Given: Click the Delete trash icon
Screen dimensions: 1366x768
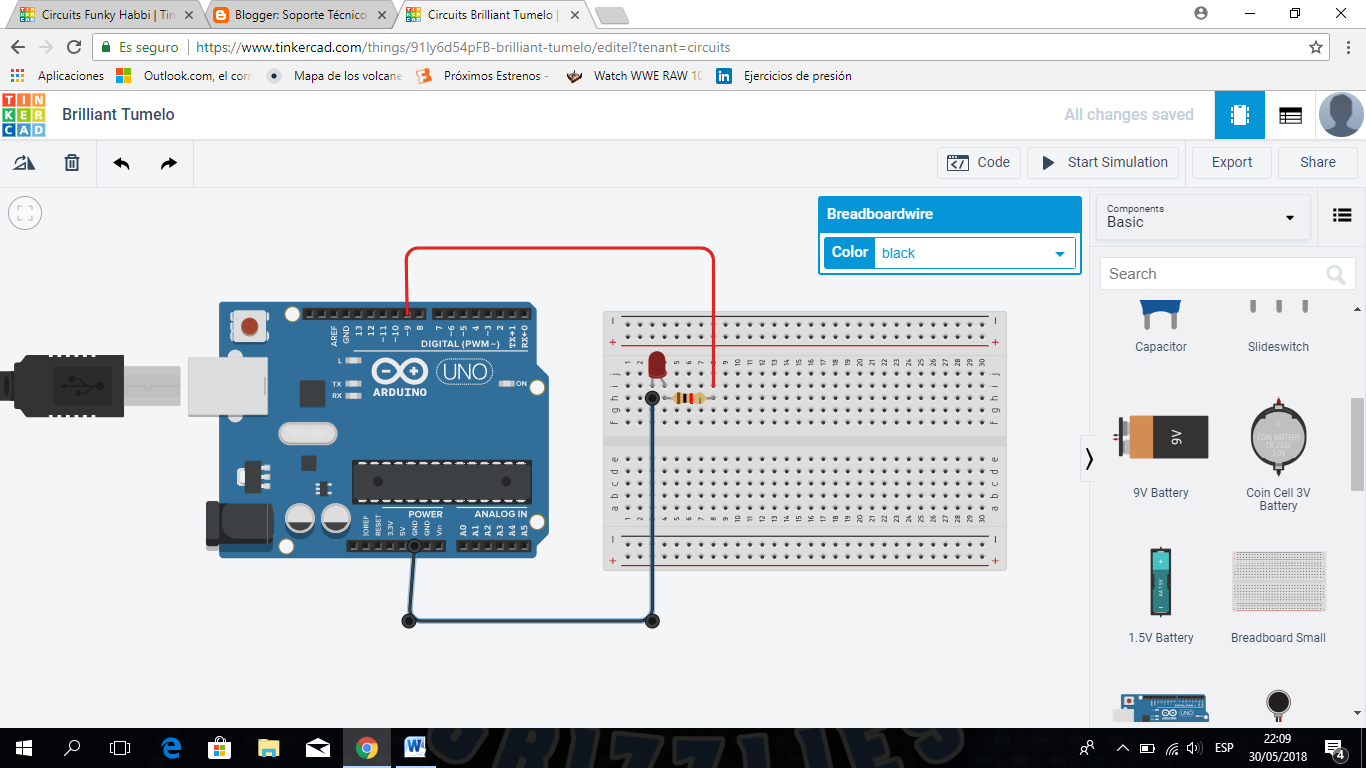Looking at the screenshot, I should click(x=71, y=162).
